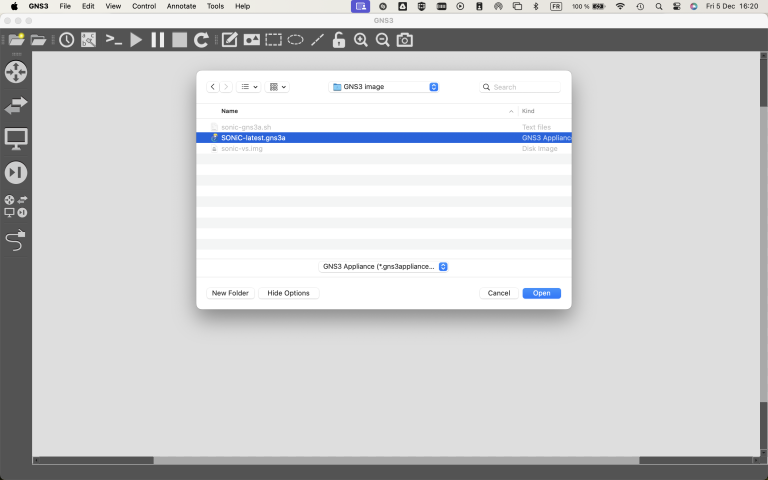Viewport: 768px width, 480px height.
Task: Toggle the lock/unlock all items padlock
Action: (x=339, y=40)
